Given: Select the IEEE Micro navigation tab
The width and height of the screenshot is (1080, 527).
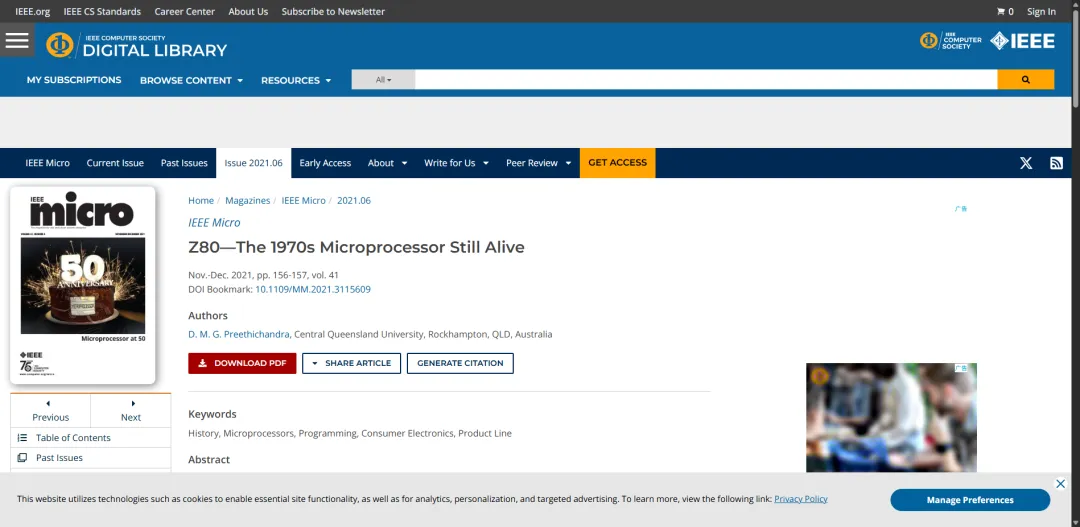Looking at the screenshot, I should click(x=48, y=163).
